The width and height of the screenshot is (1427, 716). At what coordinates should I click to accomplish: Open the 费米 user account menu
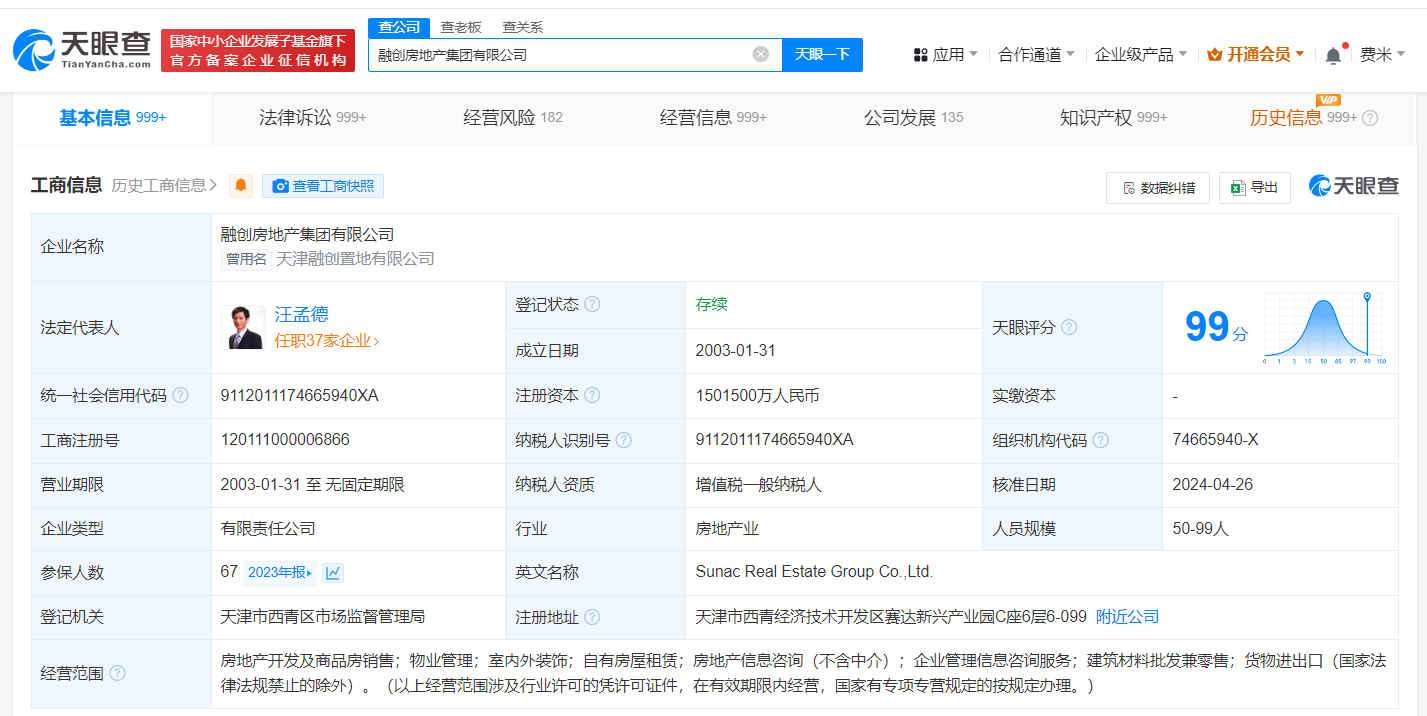point(1382,55)
